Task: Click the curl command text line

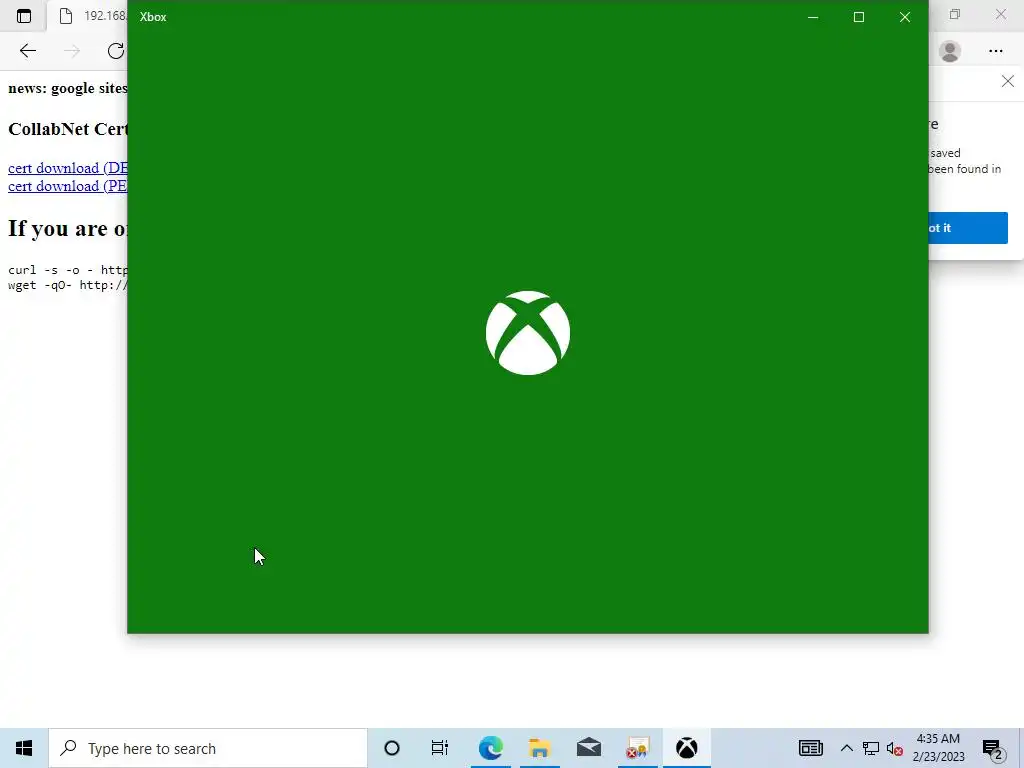Action: click(67, 270)
